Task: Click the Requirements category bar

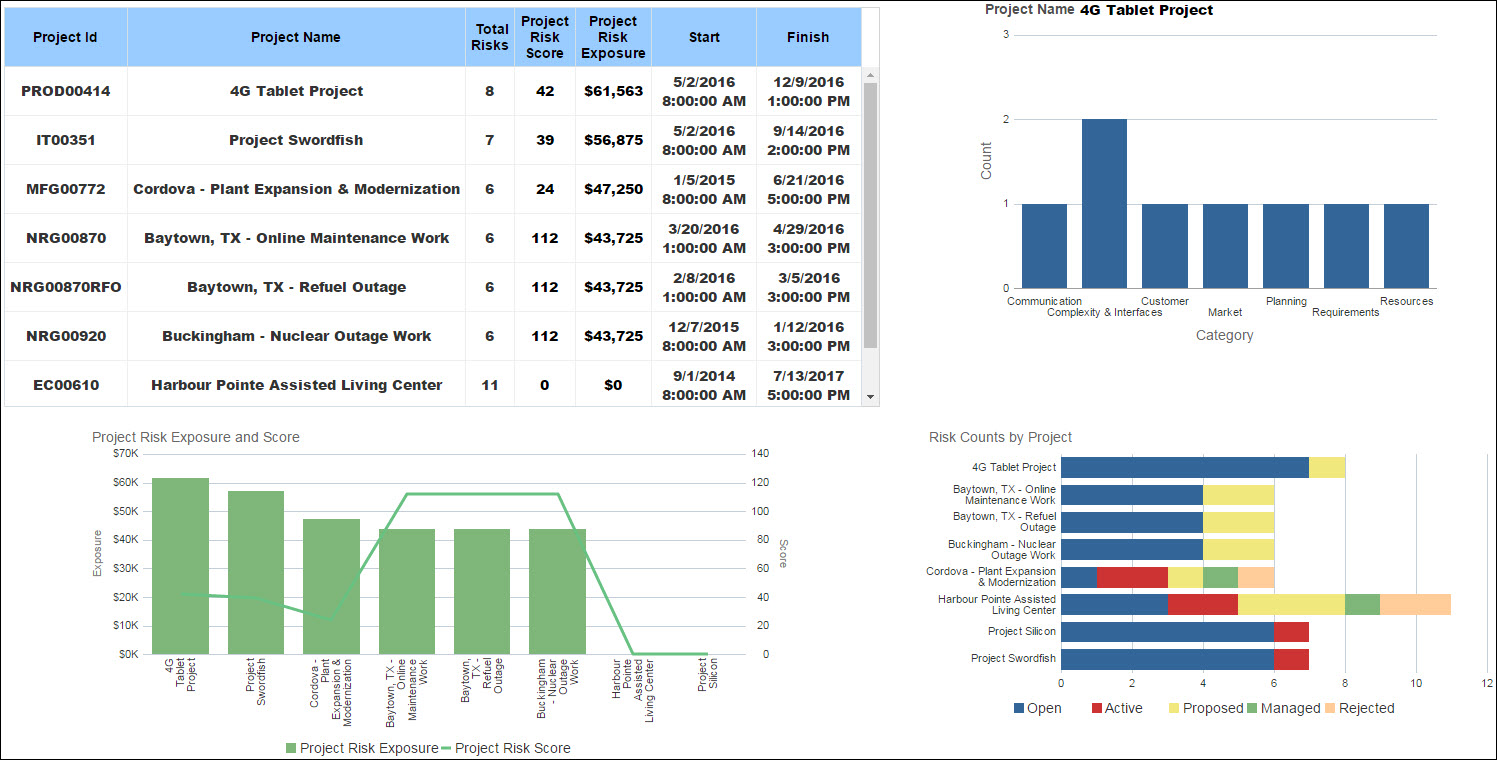Action: pyautogui.click(x=1346, y=246)
